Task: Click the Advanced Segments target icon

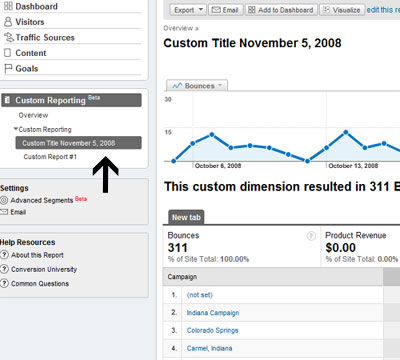Action: pyautogui.click(x=4, y=200)
